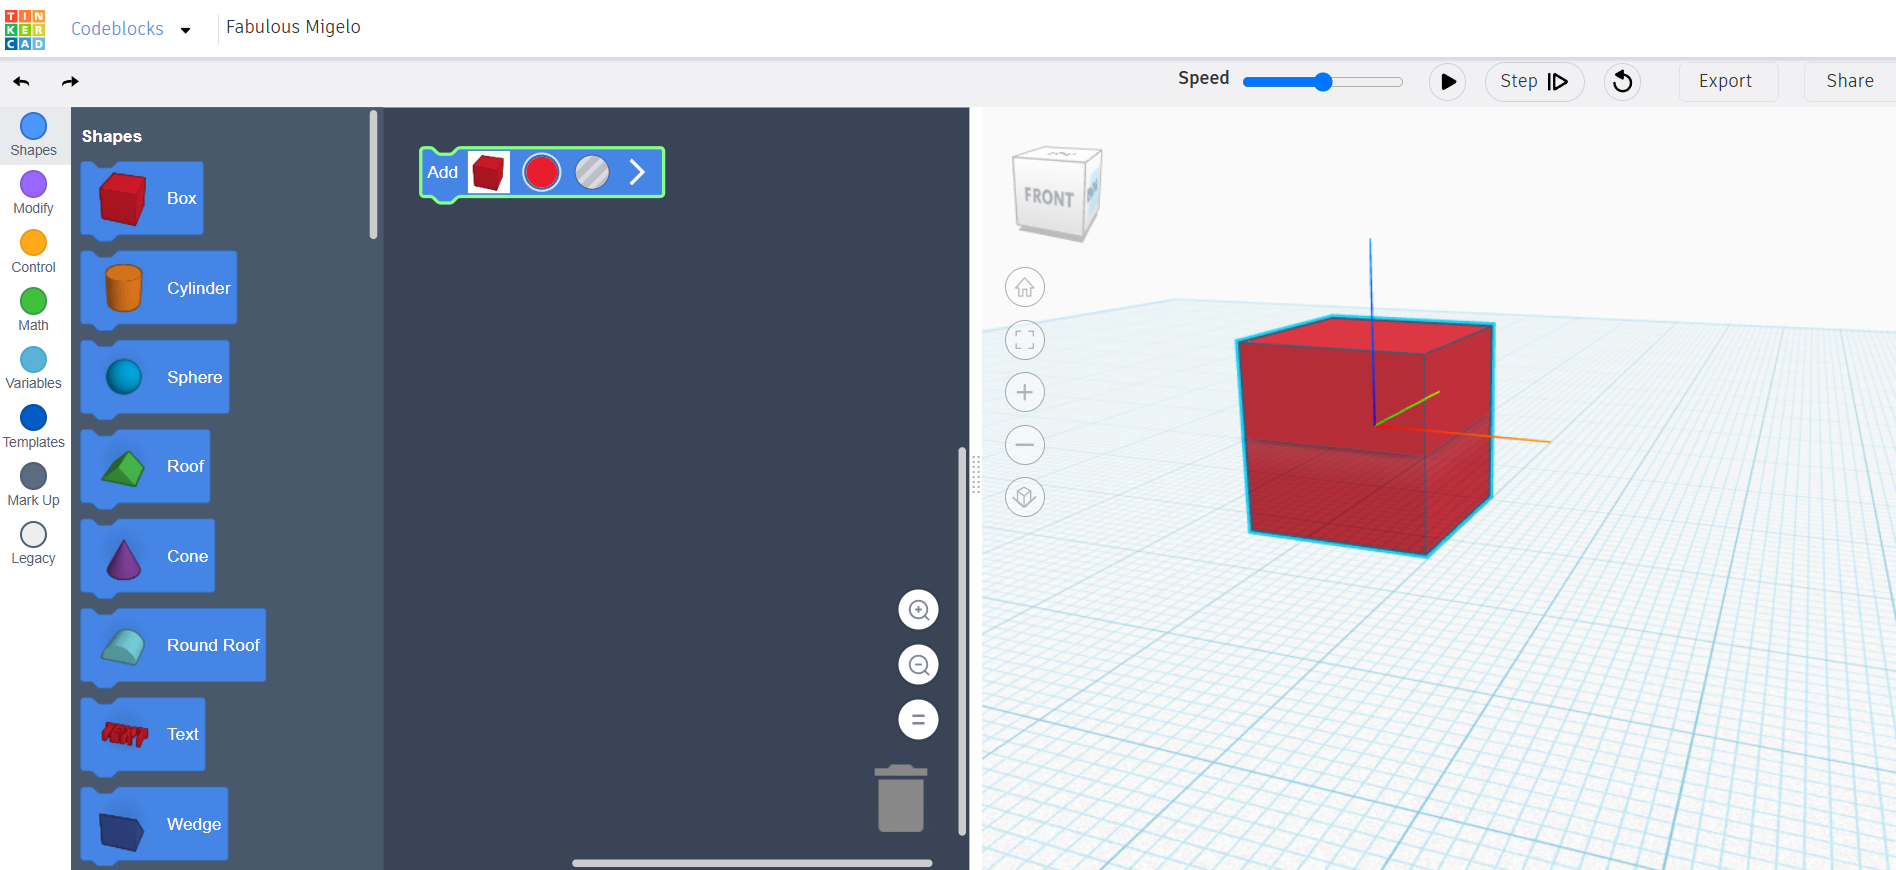Select the Sphere shape block
Screen dimensions: 1896x870
tap(155, 377)
